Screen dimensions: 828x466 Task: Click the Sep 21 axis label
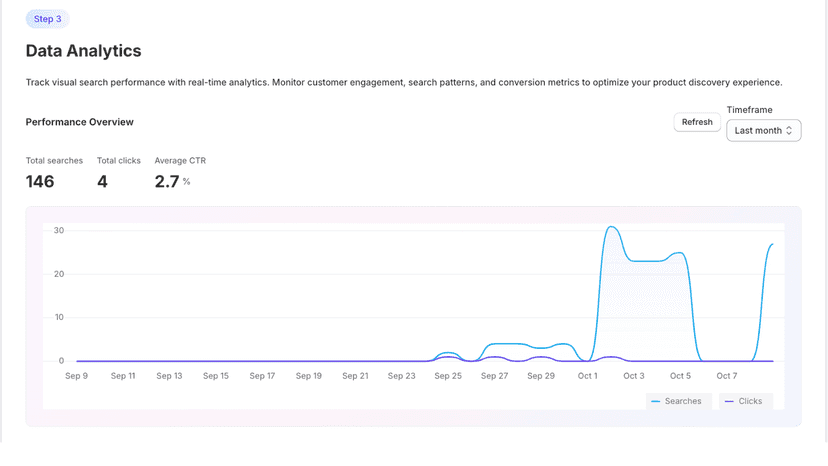click(x=355, y=376)
